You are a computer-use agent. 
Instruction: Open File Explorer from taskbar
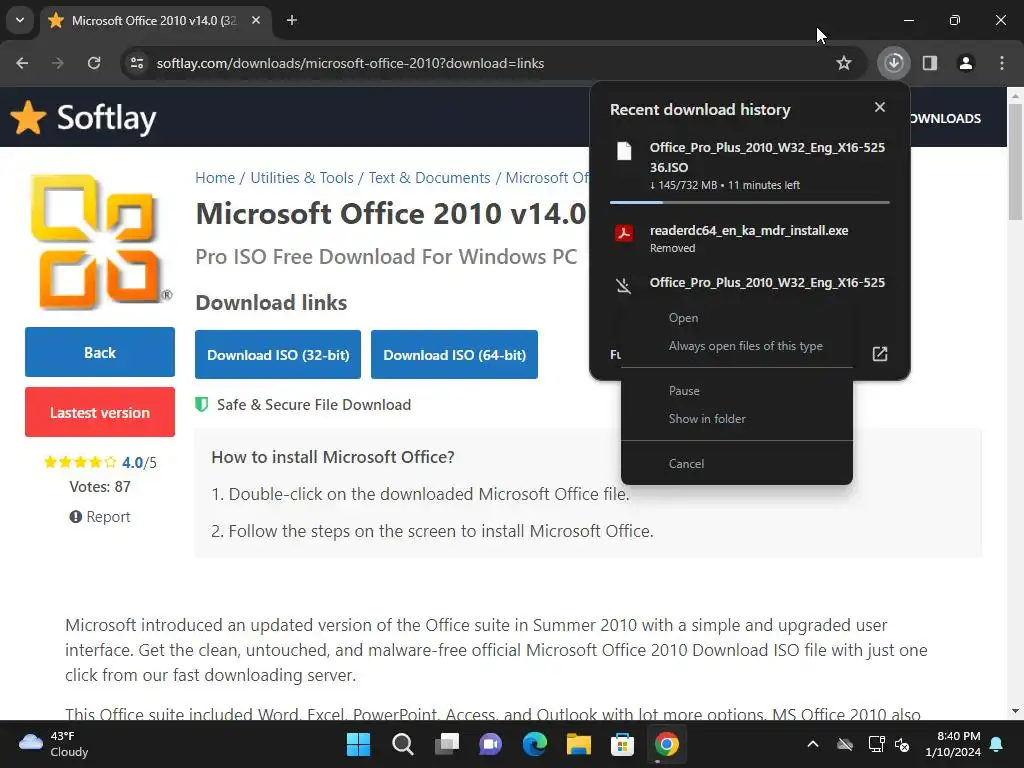[x=579, y=744]
